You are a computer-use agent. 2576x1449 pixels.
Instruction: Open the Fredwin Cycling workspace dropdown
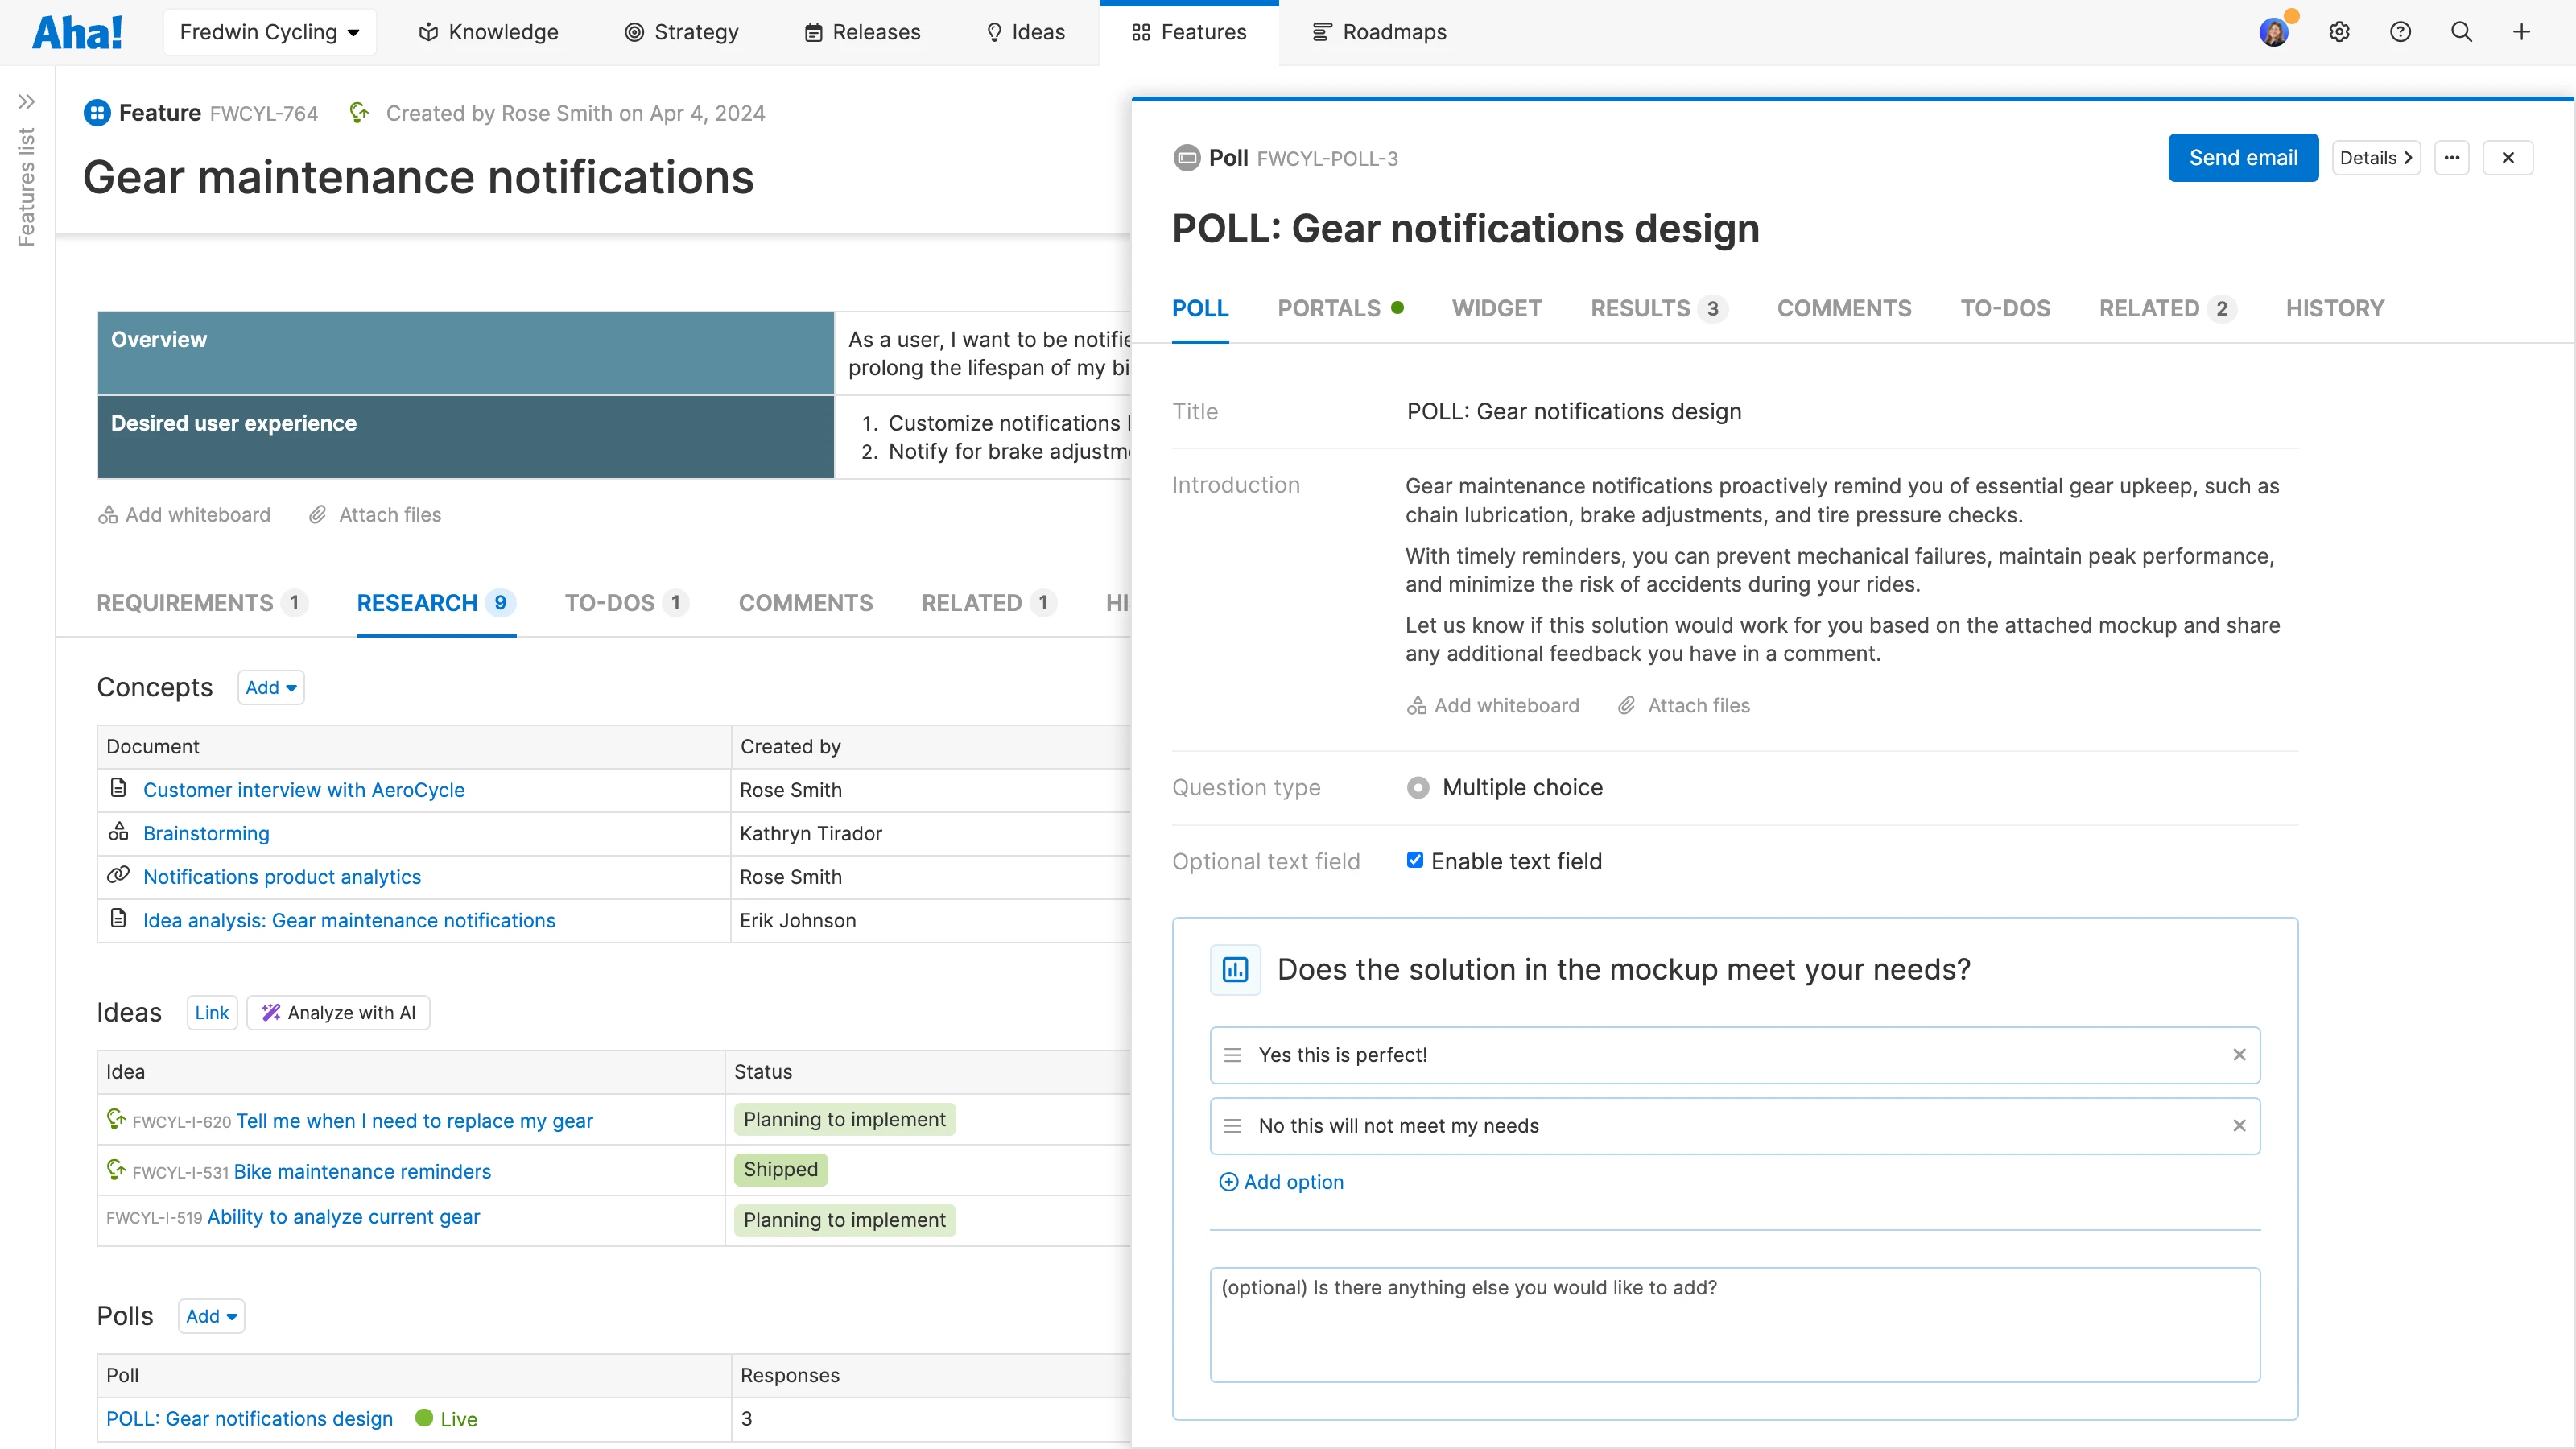click(x=269, y=32)
